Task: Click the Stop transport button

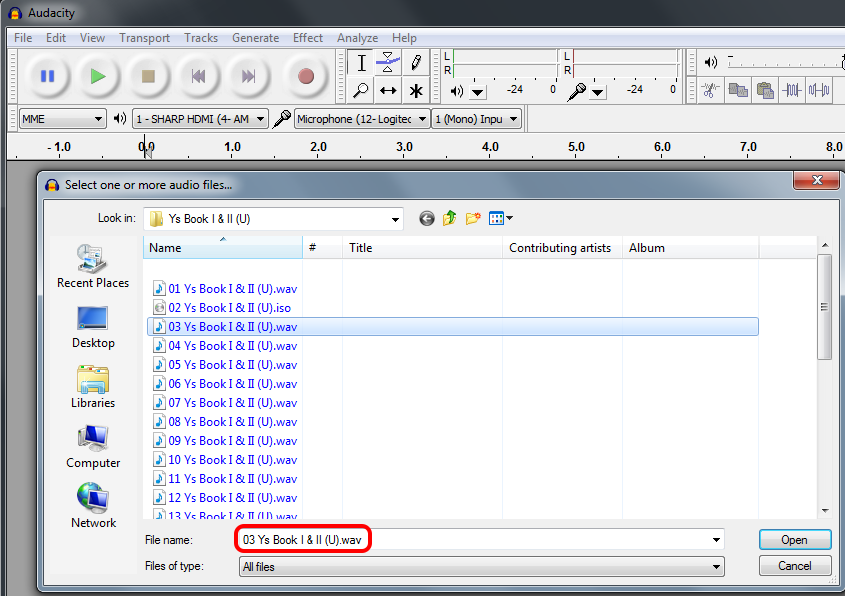Action: pyautogui.click(x=148, y=76)
